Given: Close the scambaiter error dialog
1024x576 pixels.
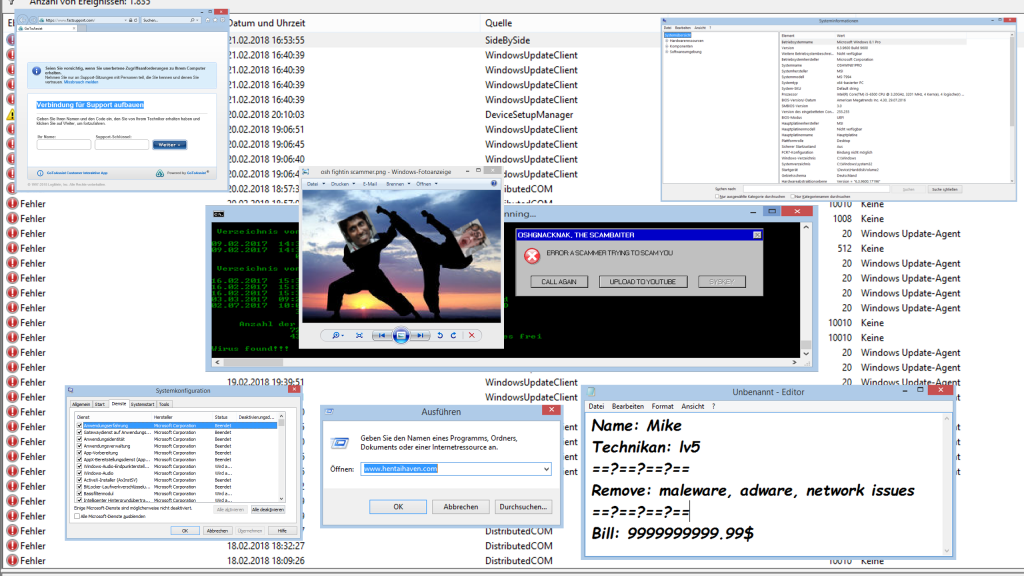Looking at the screenshot, I should (757, 235).
